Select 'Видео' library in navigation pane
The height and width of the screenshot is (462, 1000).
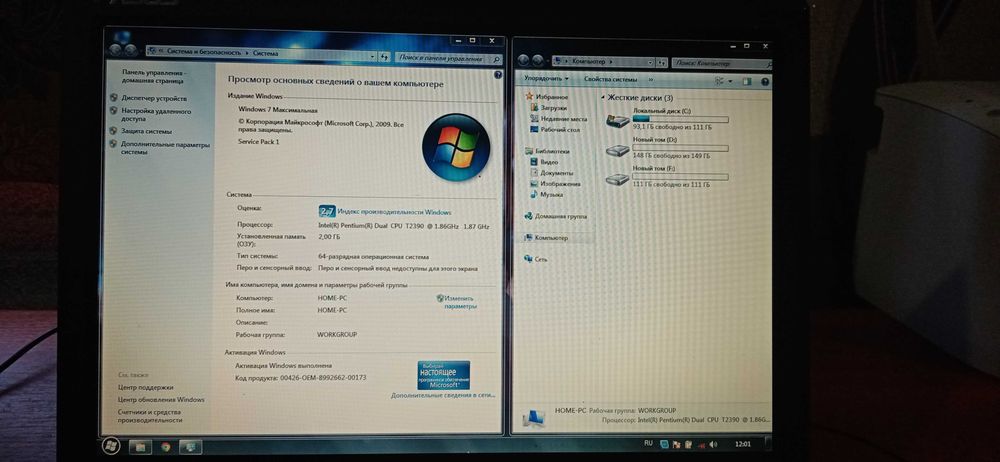(x=544, y=162)
